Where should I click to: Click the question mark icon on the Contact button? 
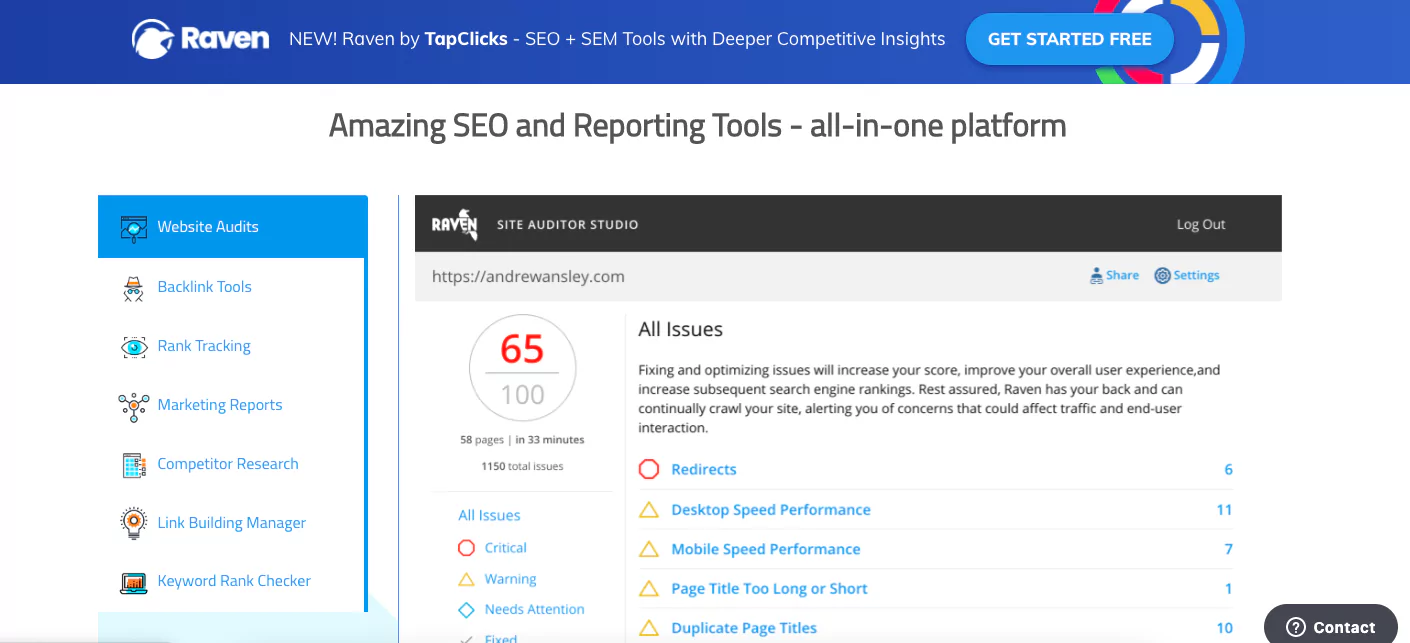1296,628
